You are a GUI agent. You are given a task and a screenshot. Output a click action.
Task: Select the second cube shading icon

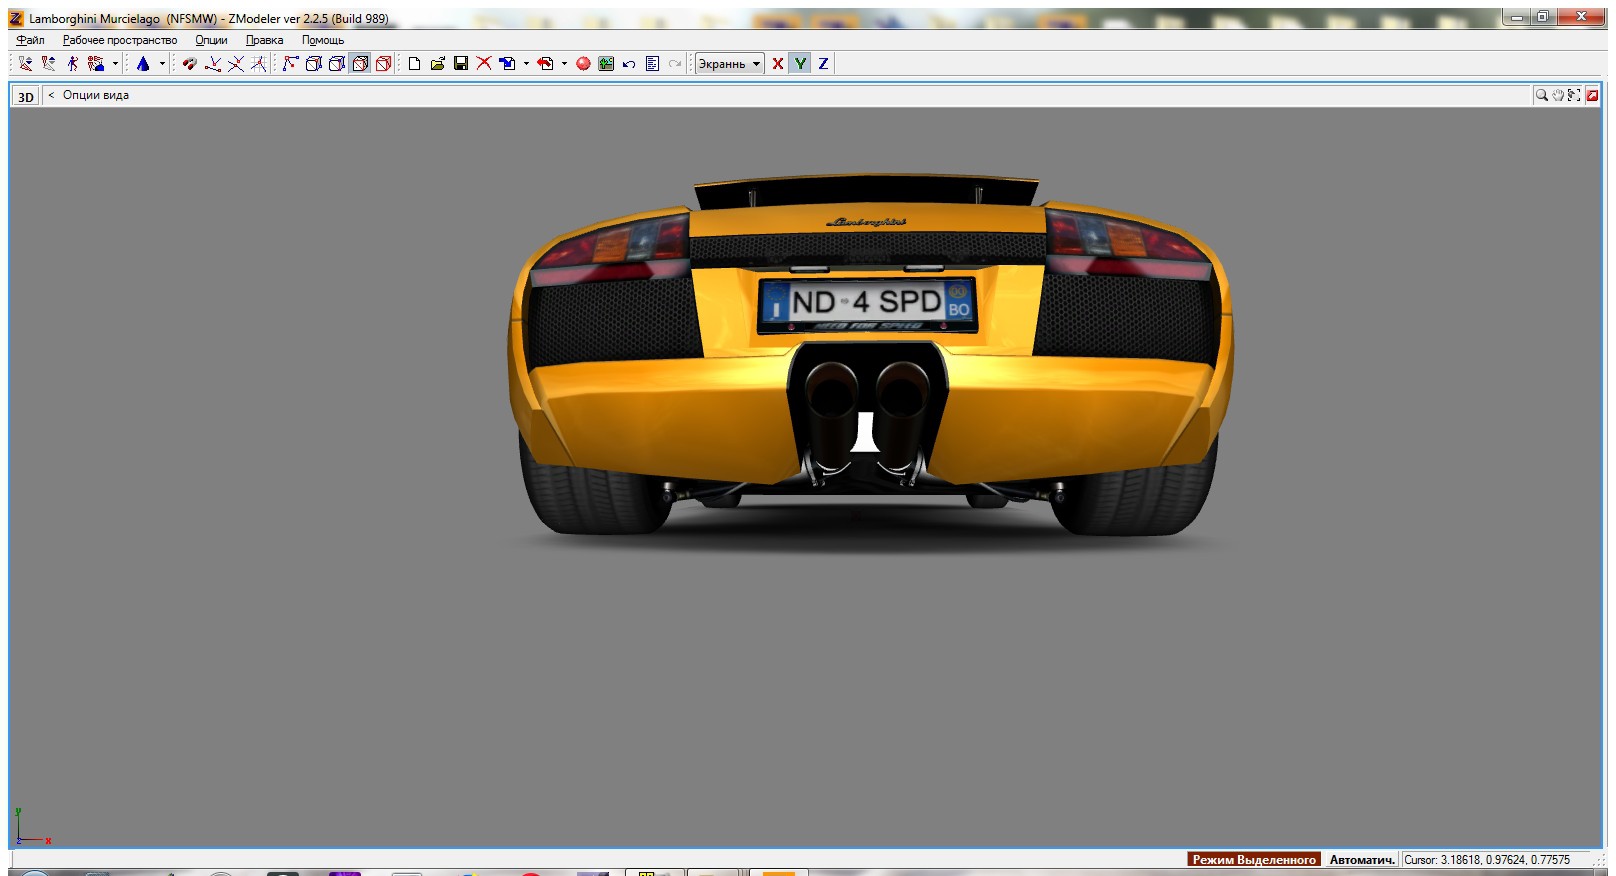[337, 63]
